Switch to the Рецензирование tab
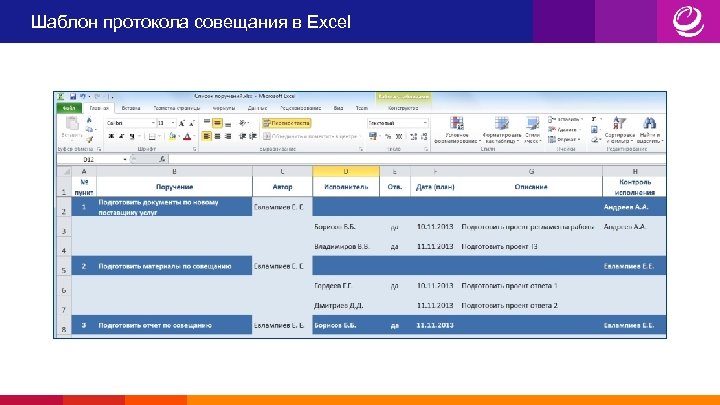This screenshot has width=720, height=405. (301, 108)
